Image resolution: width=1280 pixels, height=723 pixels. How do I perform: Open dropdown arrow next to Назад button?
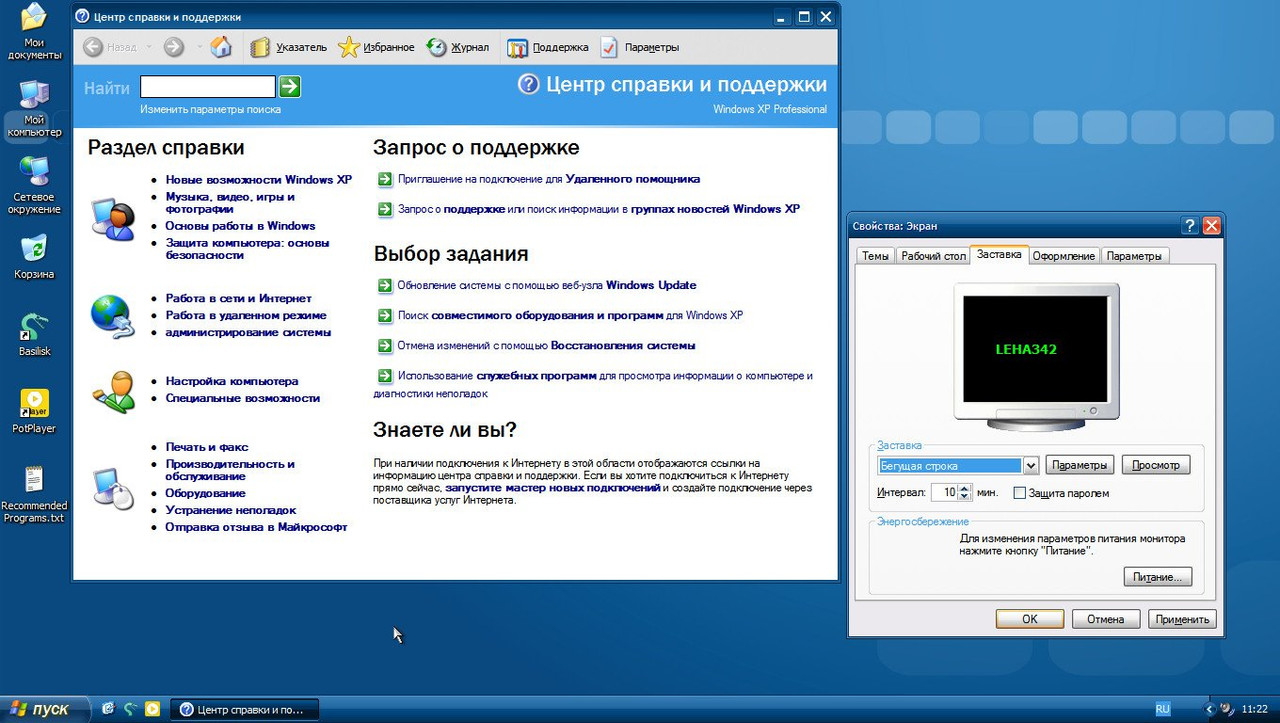149,47
